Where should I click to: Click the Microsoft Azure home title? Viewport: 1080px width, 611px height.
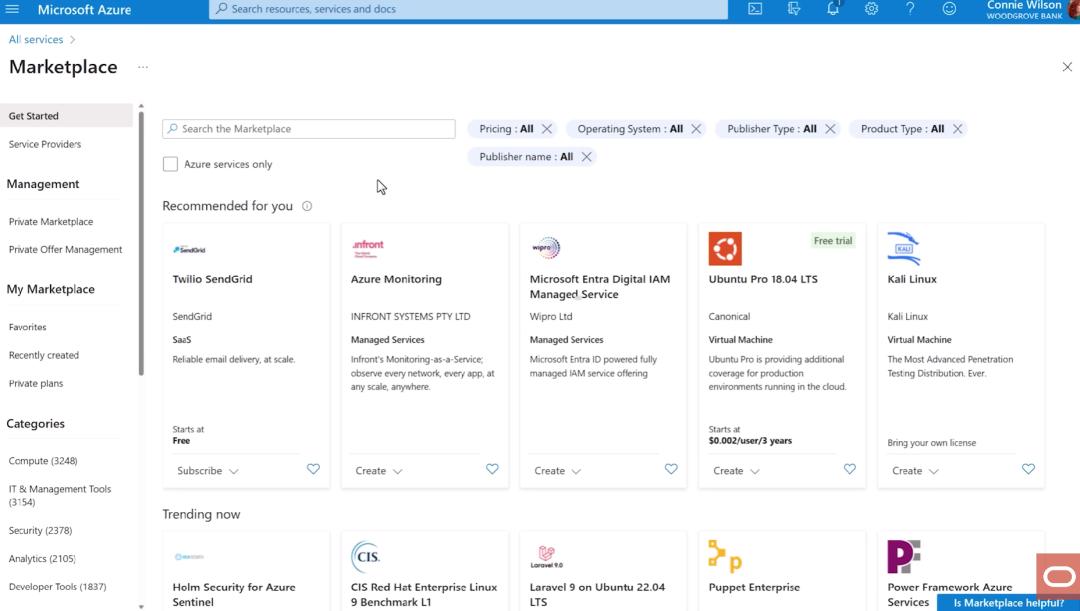[84, 10]
